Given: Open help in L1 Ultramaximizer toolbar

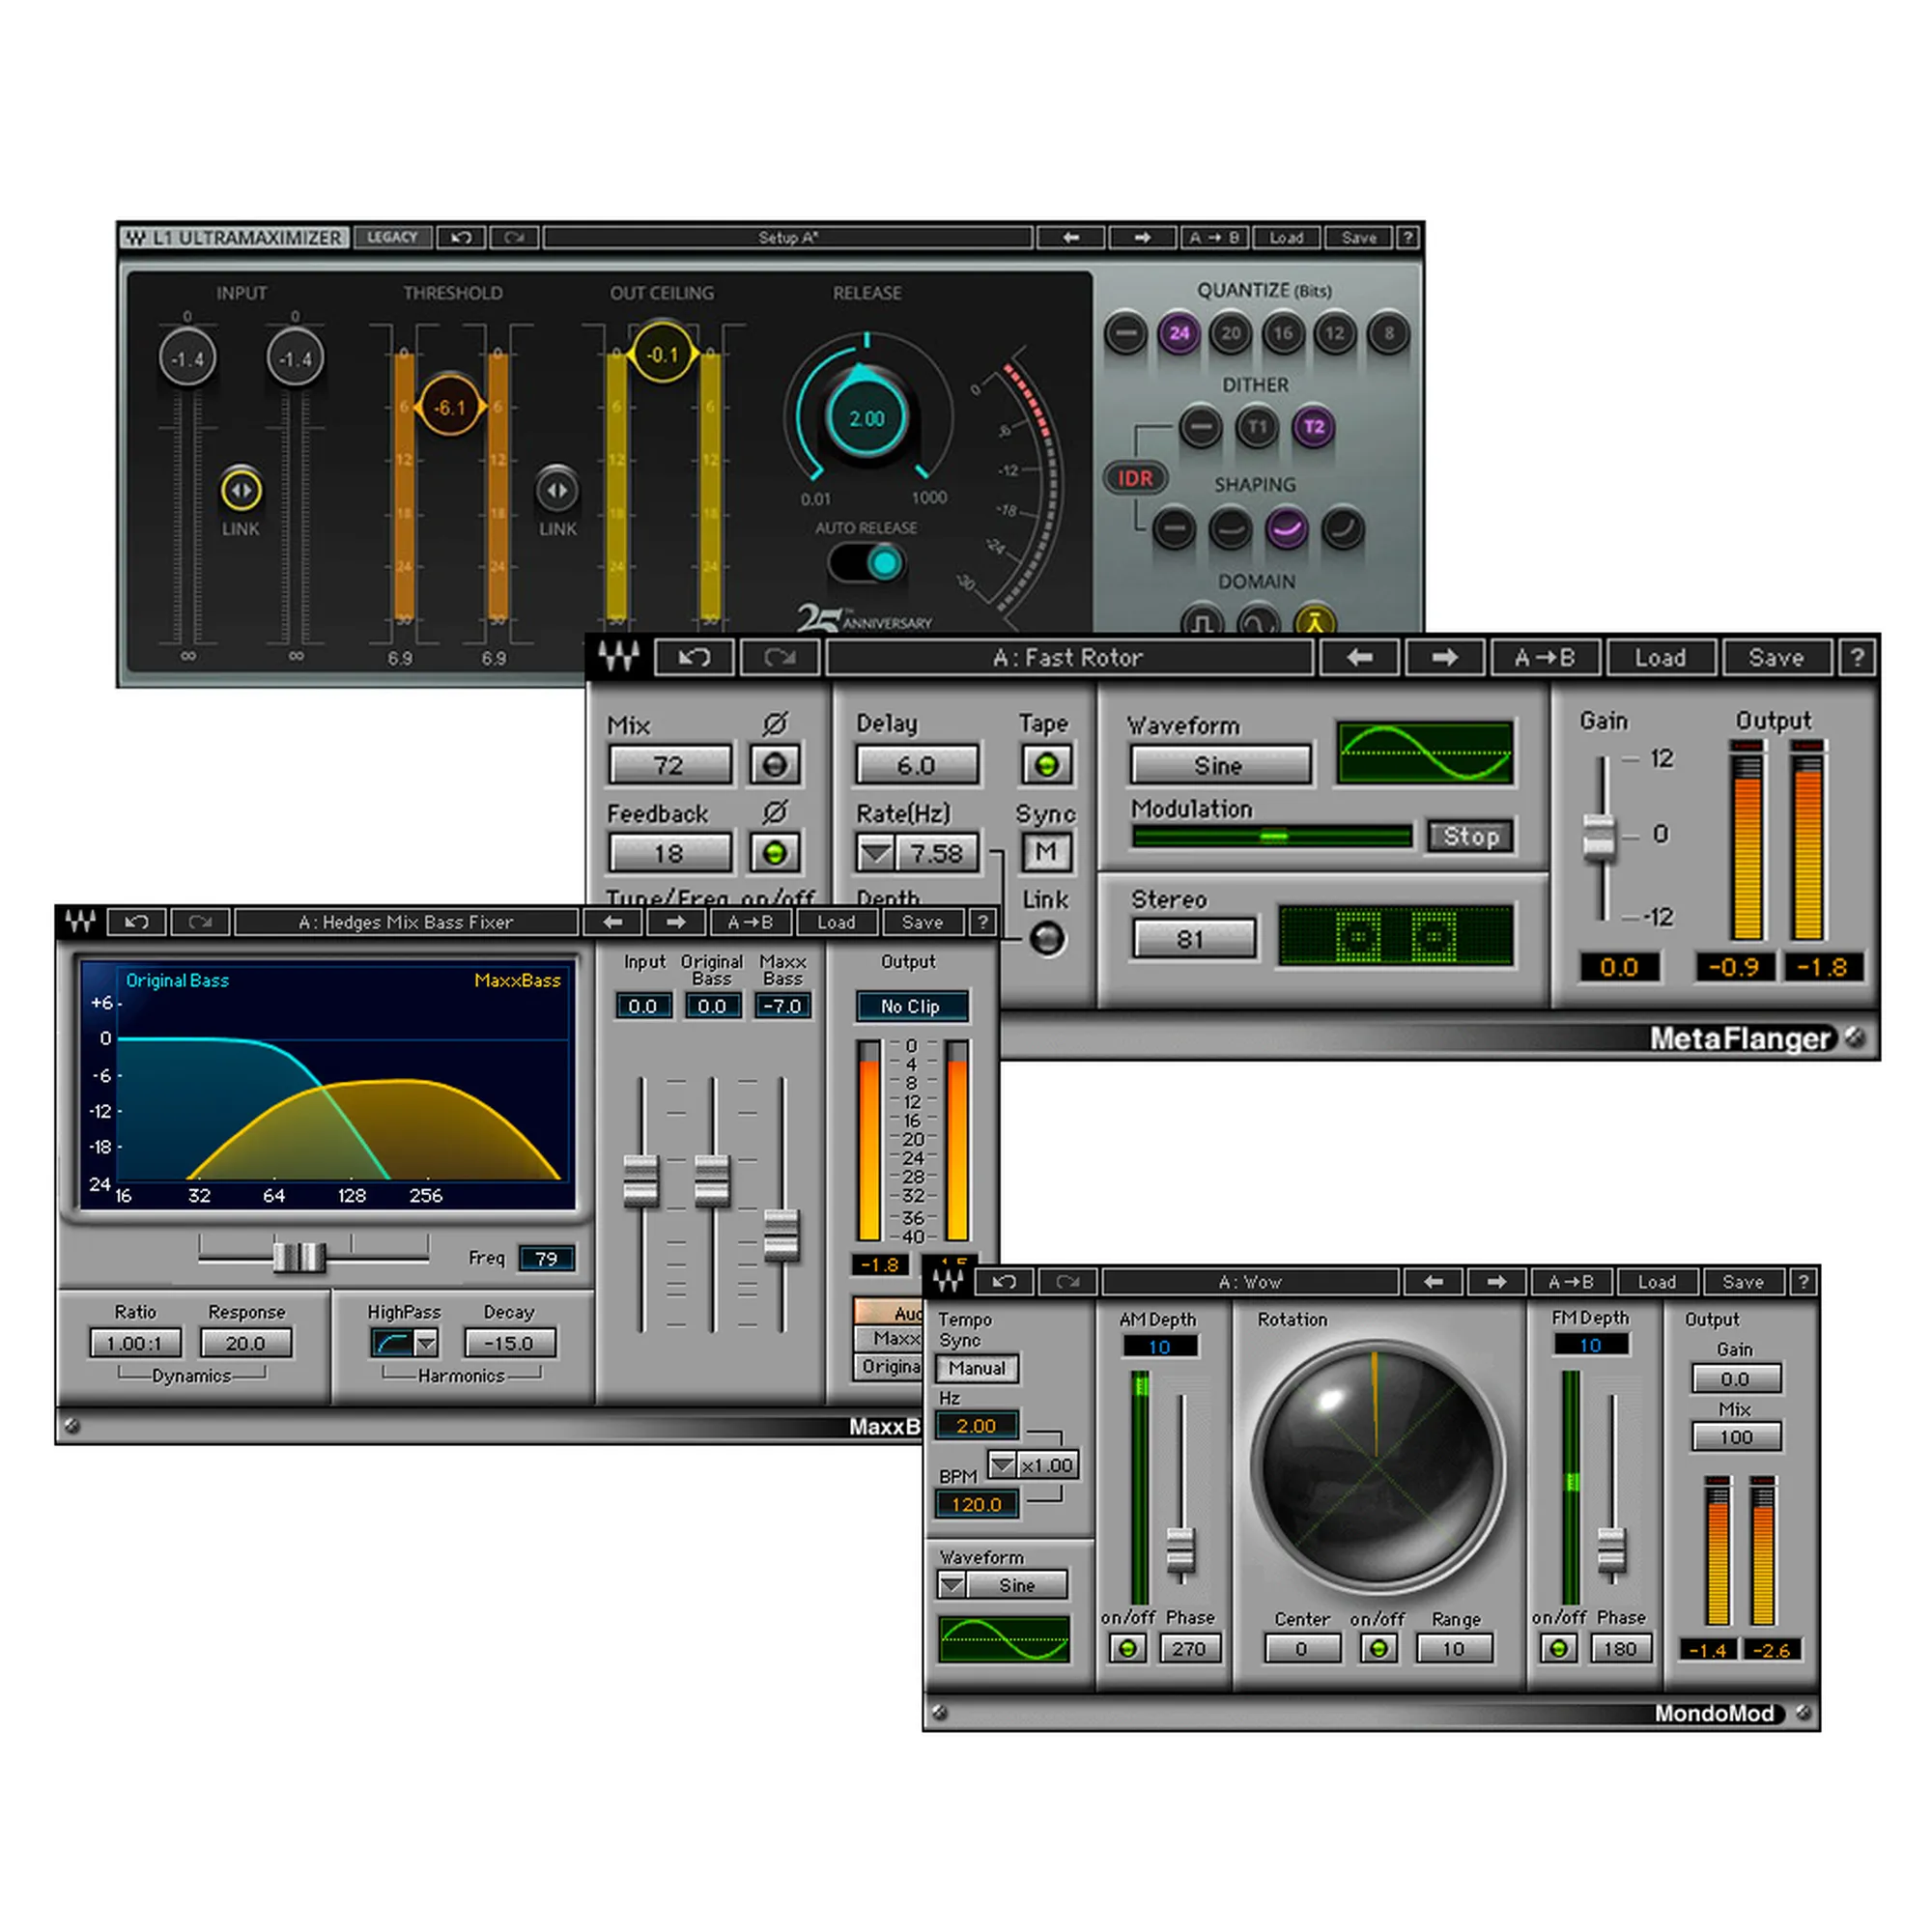Looking at the screenshot, I should [x=1408, y=237].
